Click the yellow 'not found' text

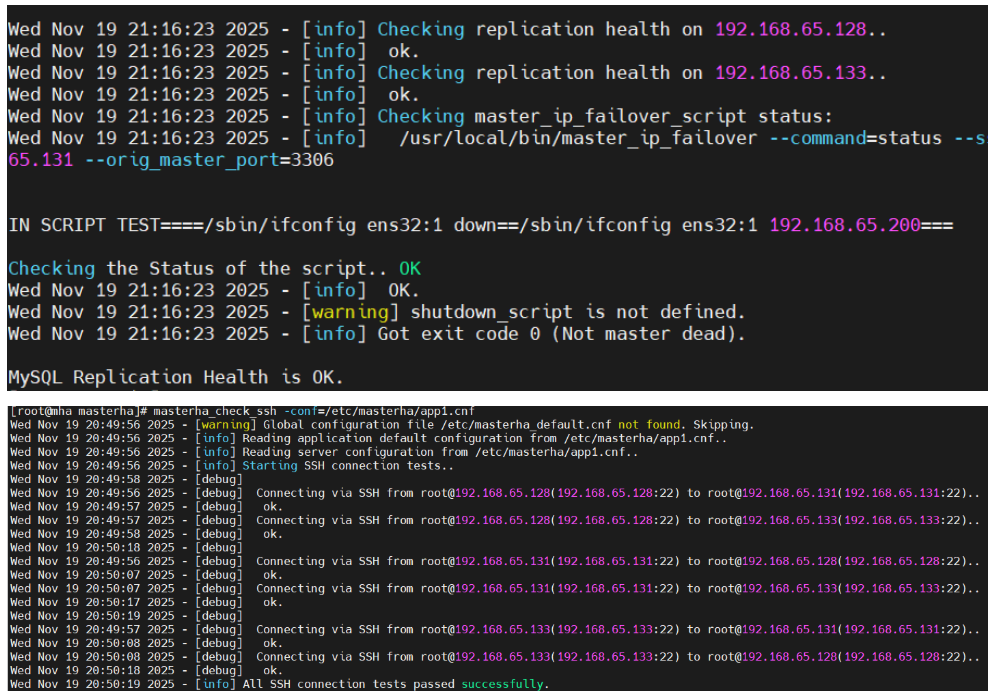(x=649, y=425)
